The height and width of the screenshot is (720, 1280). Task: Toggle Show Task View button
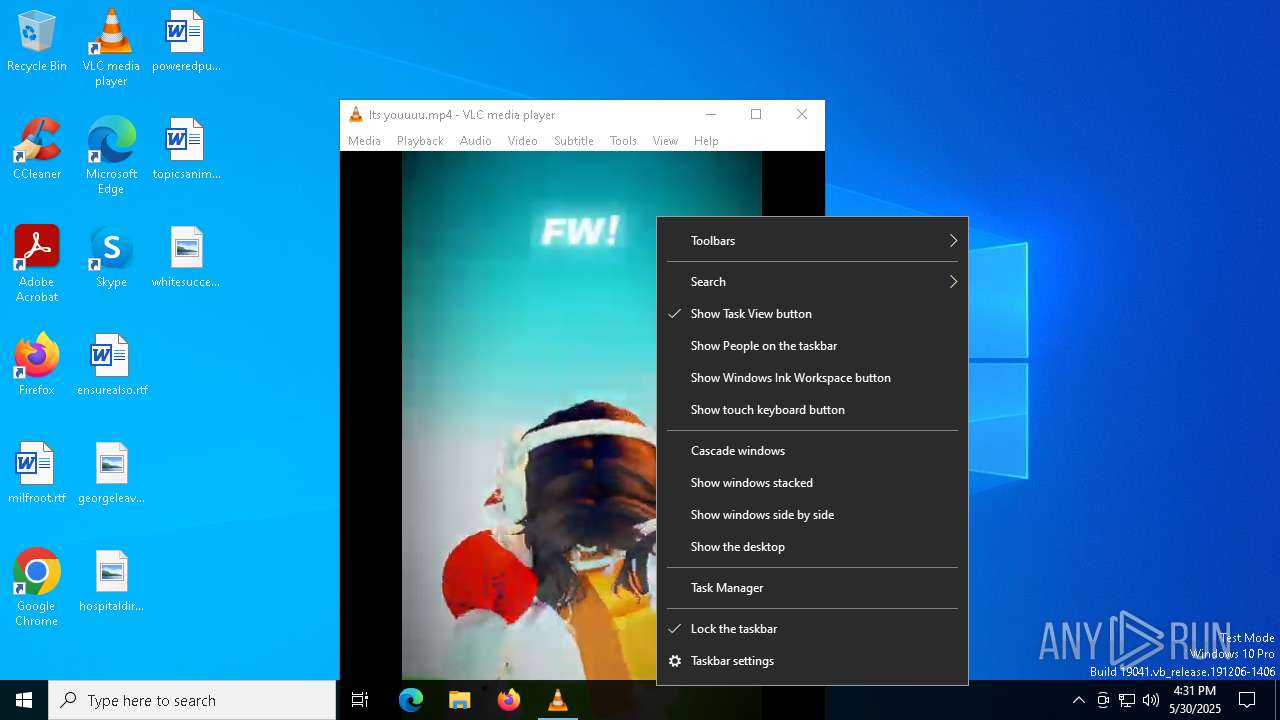point(812,314)
